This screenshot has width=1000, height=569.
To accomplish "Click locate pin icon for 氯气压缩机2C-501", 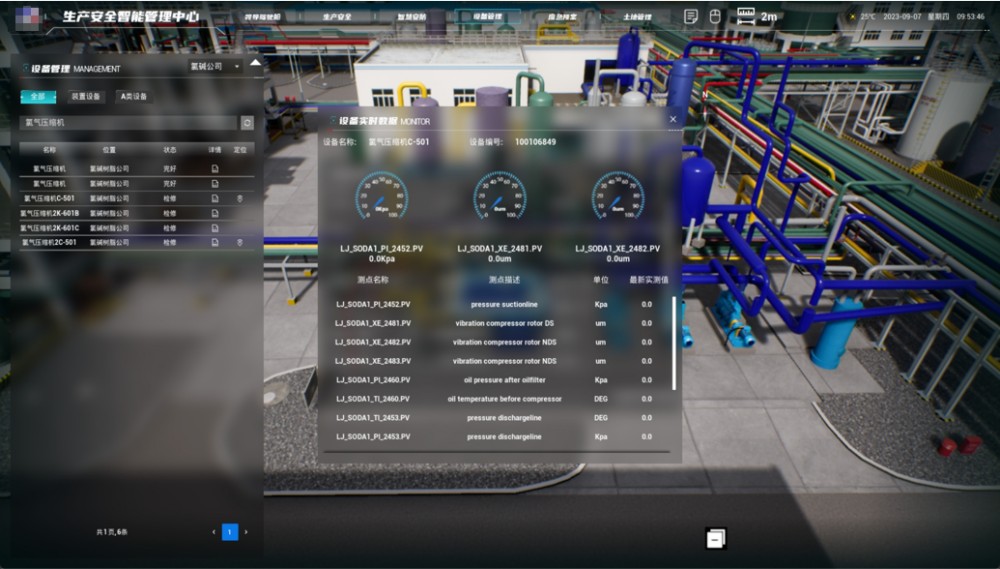I will [239, 242].
